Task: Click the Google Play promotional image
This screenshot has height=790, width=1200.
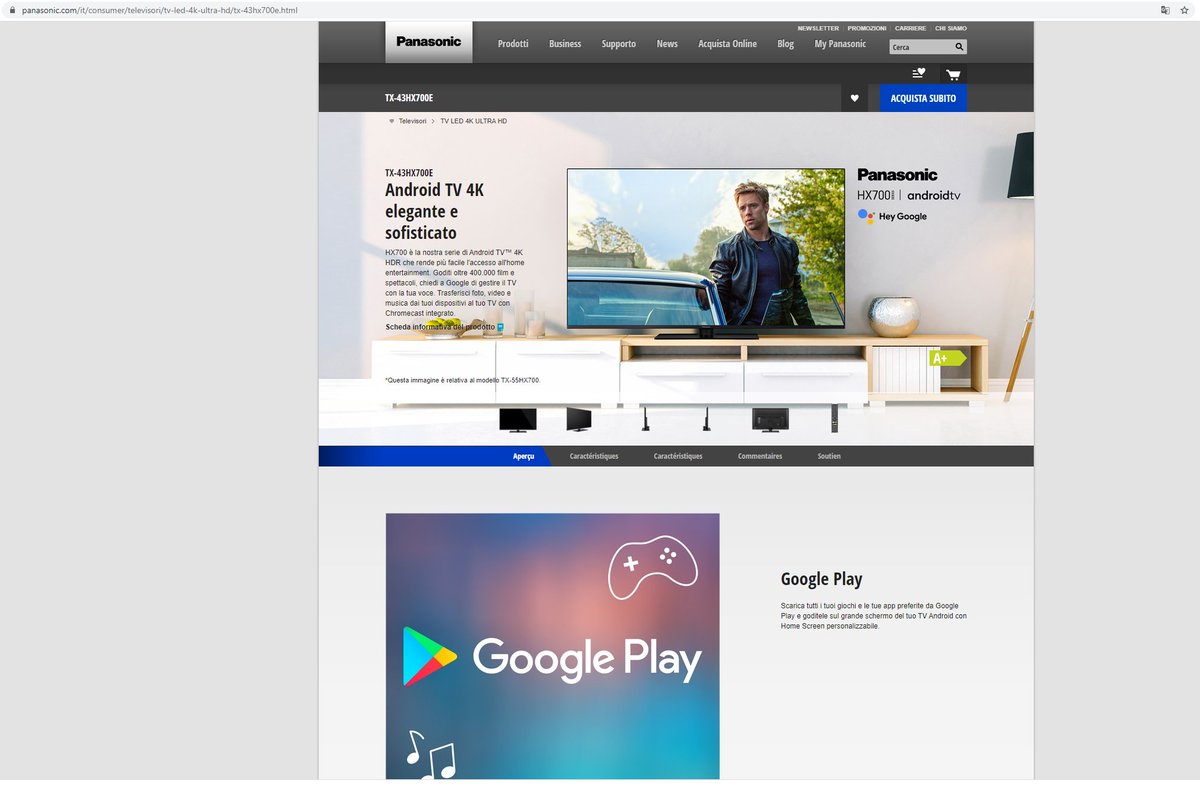Action: point(552,646)
